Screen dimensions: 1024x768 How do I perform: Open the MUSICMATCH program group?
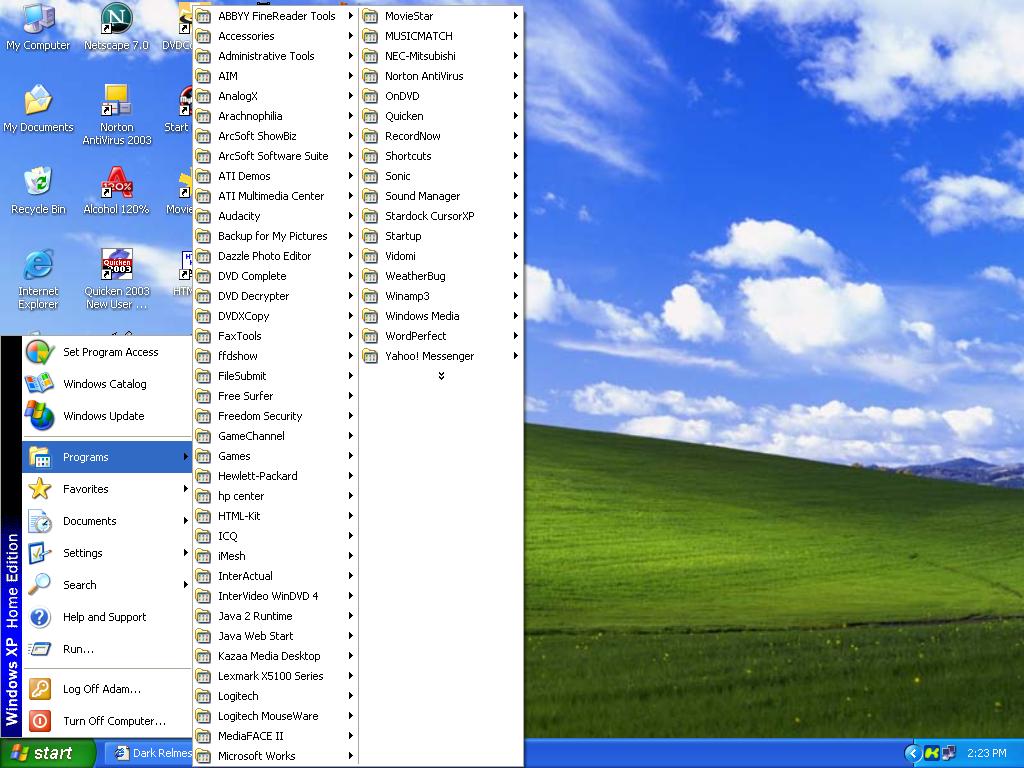point(441,36)
